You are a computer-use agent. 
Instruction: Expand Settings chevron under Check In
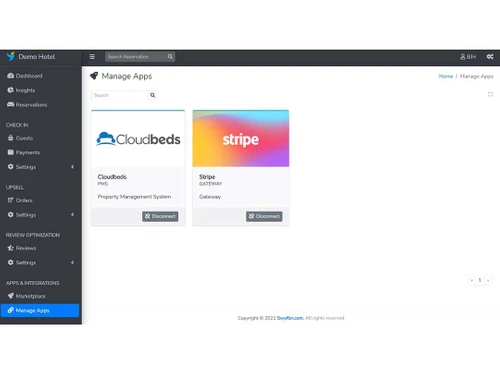tap(72, 167)
